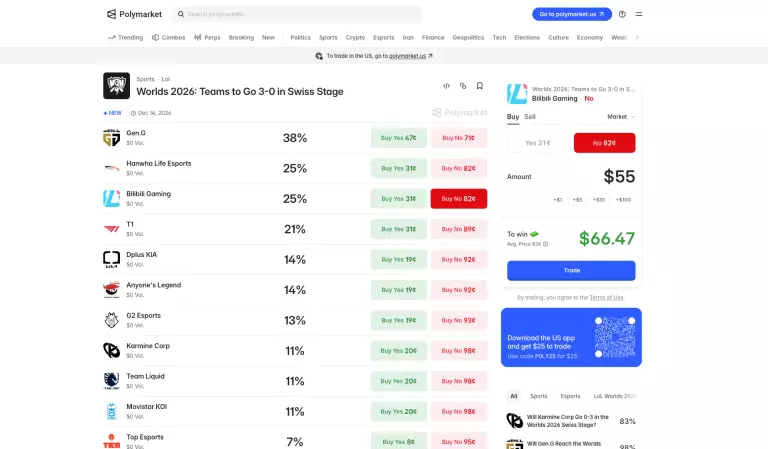Click the Polymarket logo icon
768x449 pixels.
click(112, 14)
